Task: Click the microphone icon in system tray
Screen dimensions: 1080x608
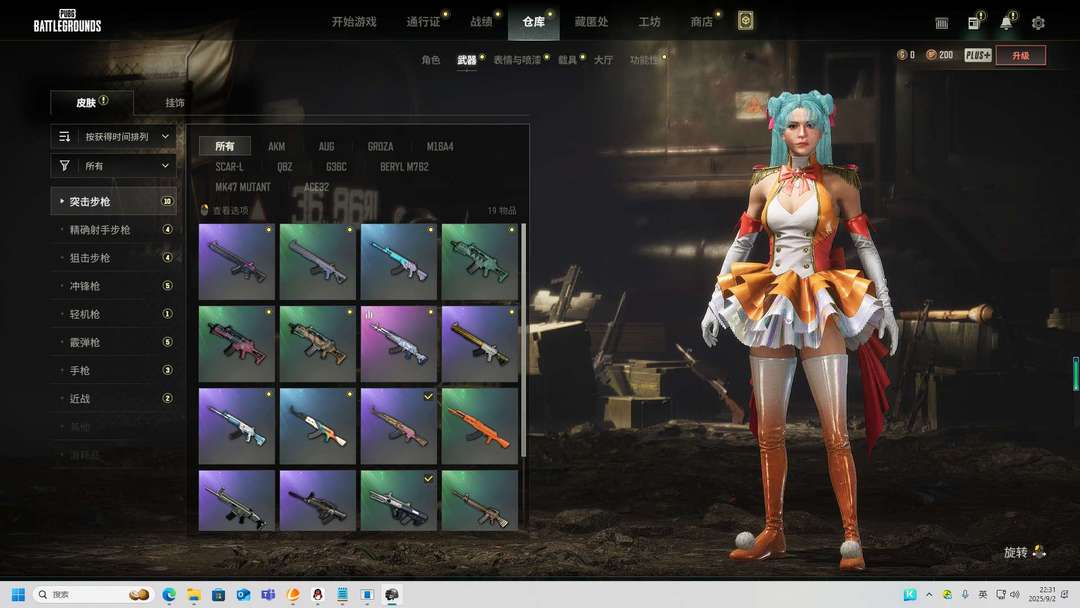Action: point(965,594)
